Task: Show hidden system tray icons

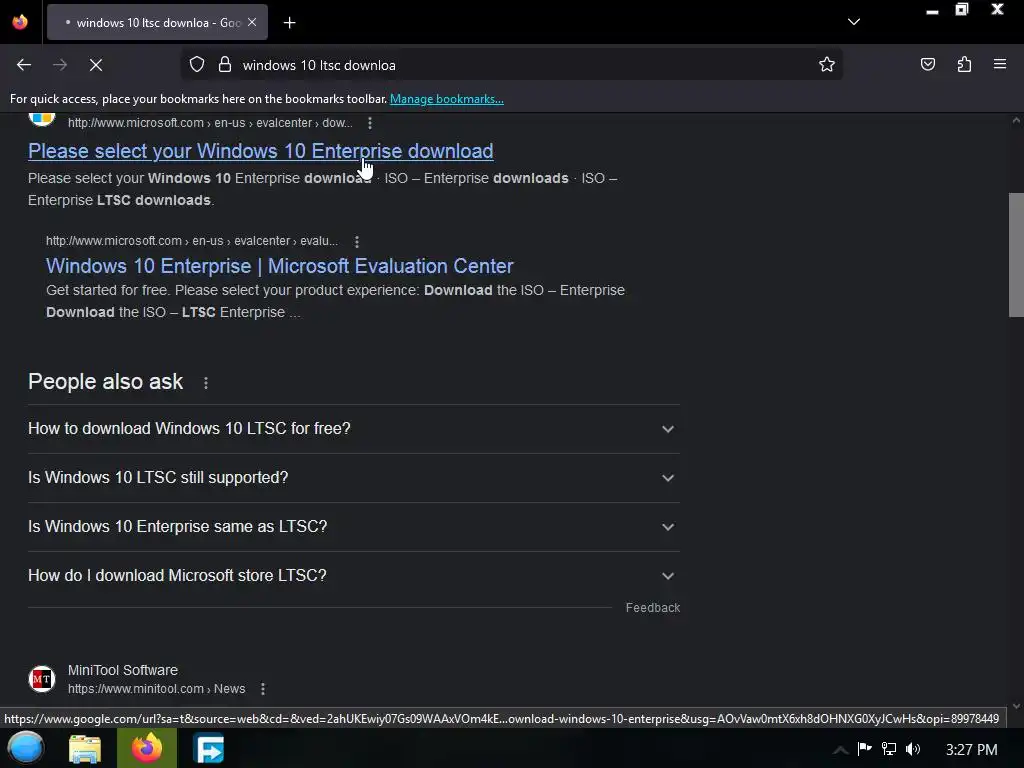Action: pyautogui.click(x=840, y=750)
